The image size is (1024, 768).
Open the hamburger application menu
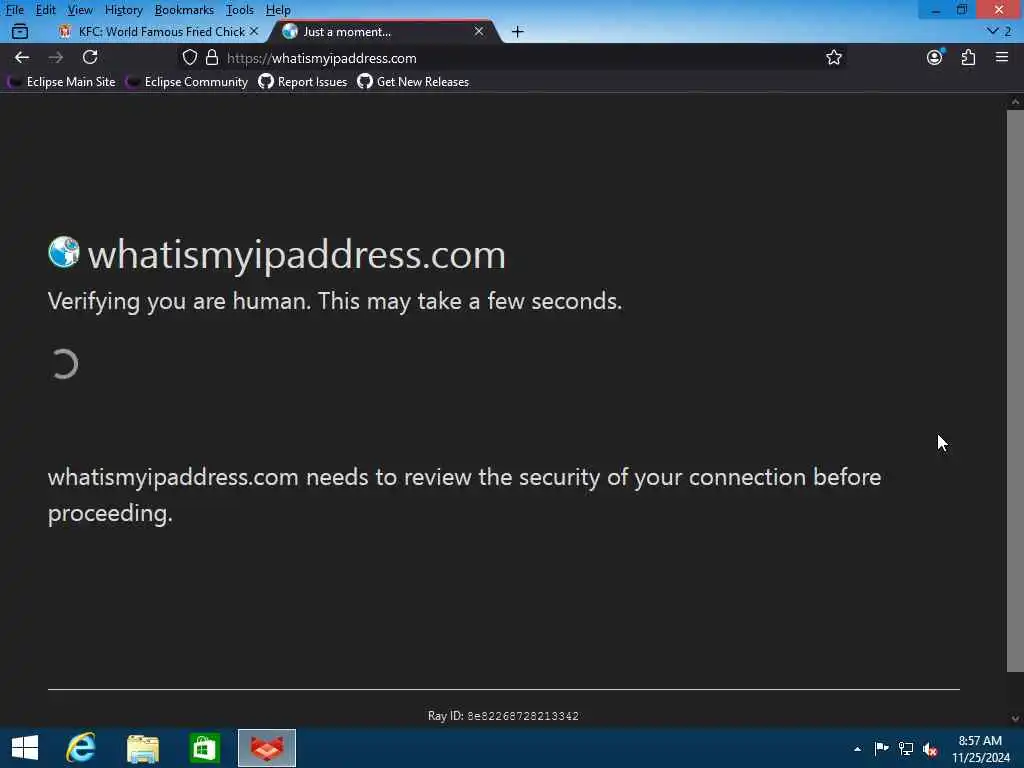1002,57
